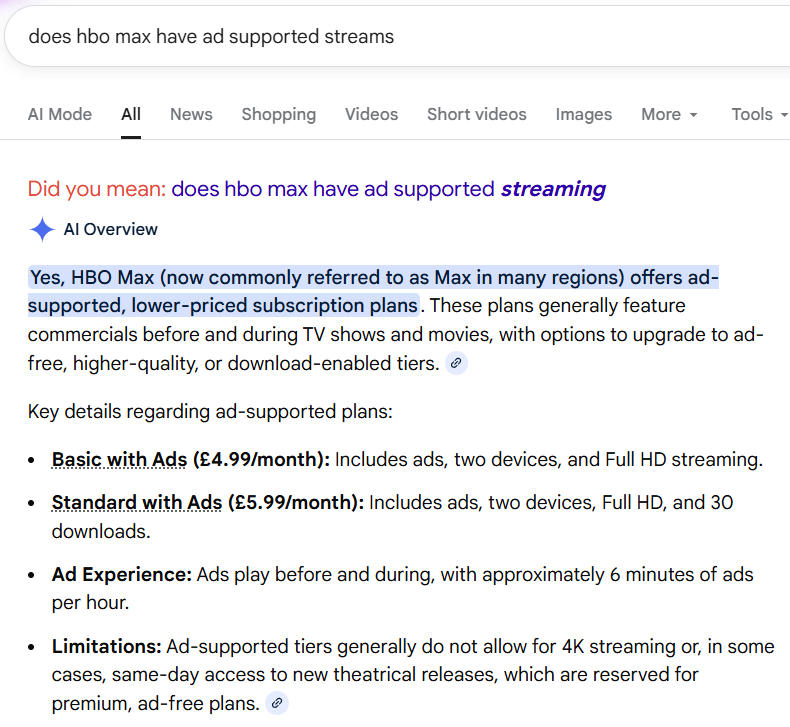Viewport: 790px width, 727px height.
Task: Click the highlighted 'Yes, HBO Max' answer text
Action: click(x=373, y=291)
